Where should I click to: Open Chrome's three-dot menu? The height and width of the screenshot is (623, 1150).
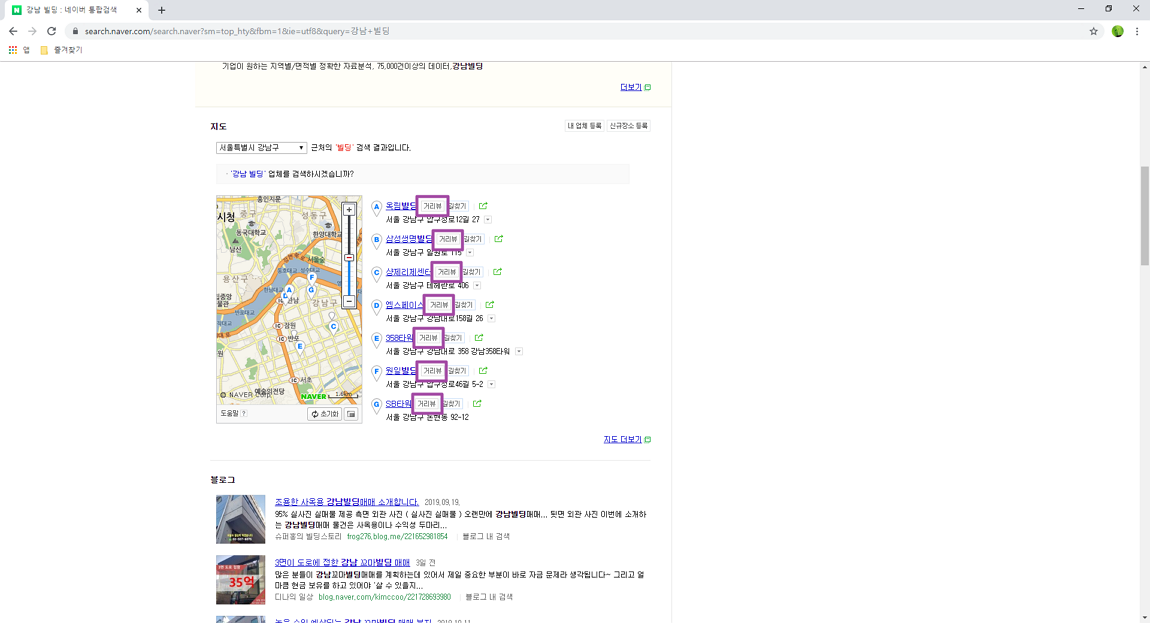point(1137,31)
